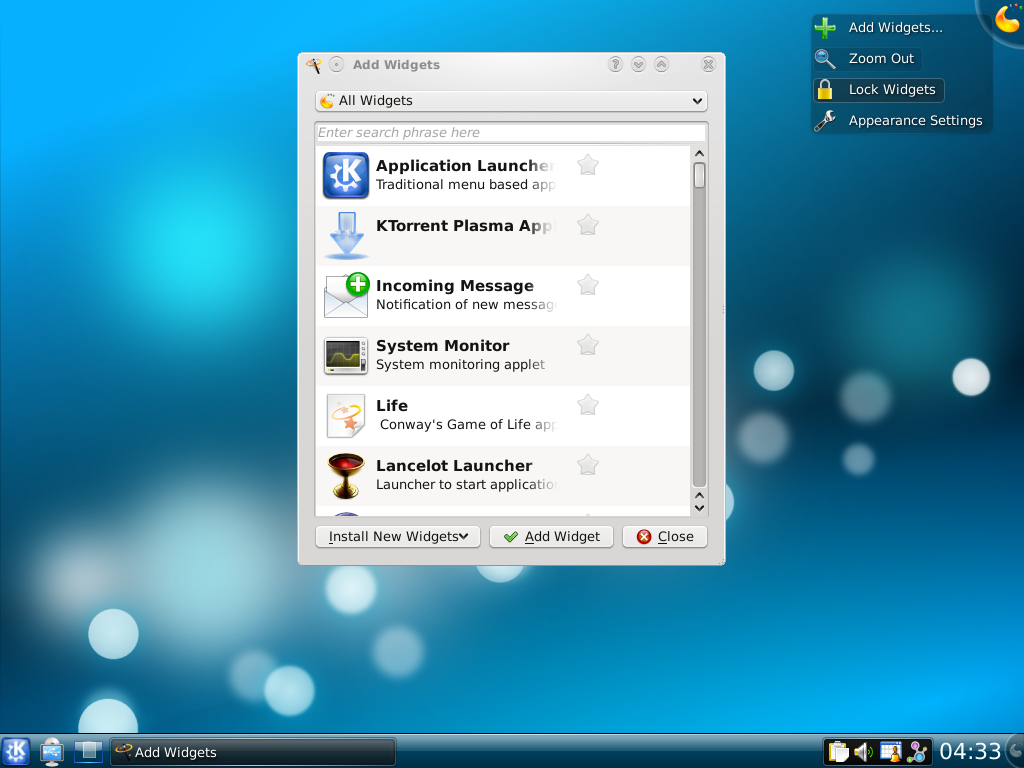Select the Incoming Message envelope icon
This screenshot has width=1024, height=768.
(x=346, y=295)
